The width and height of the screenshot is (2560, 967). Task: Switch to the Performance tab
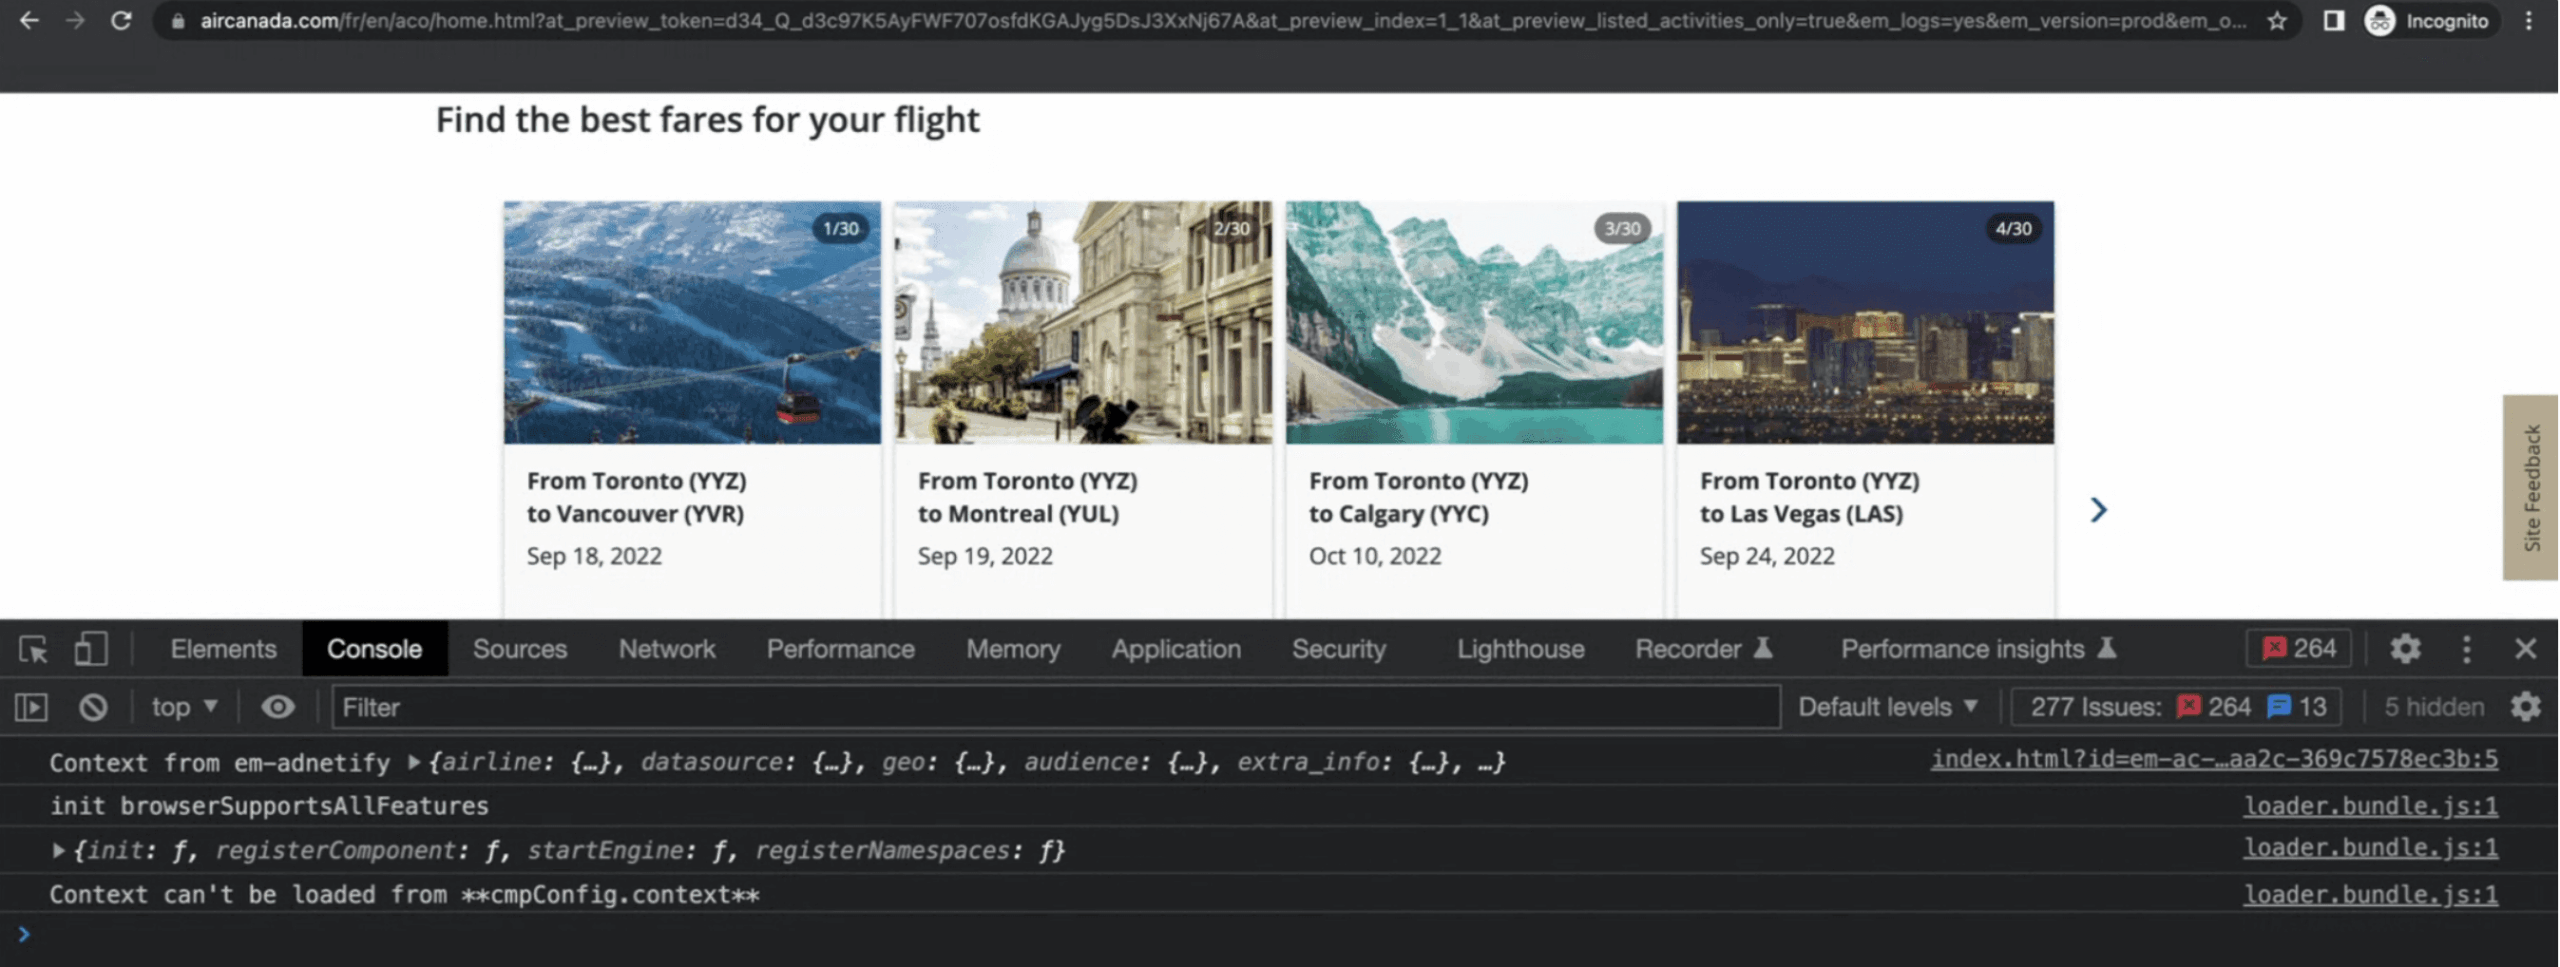click(x=840, y=649)
